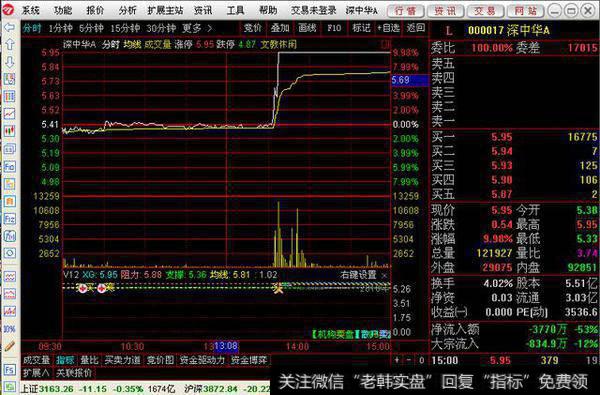
Task: Select the 资金博弈 bottom tab
Action: pos(249,360)
